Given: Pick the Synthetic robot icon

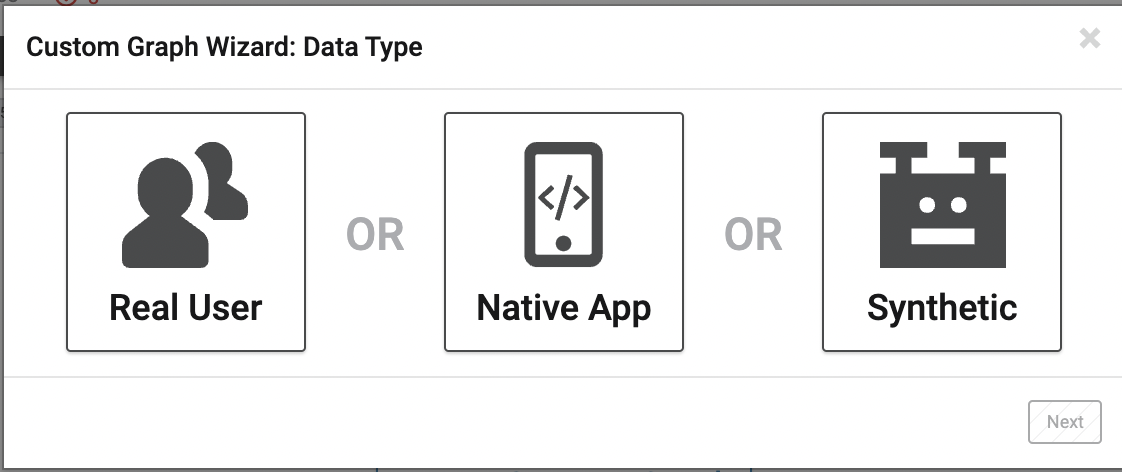Looking at the screenshot, I should [942, 205].
